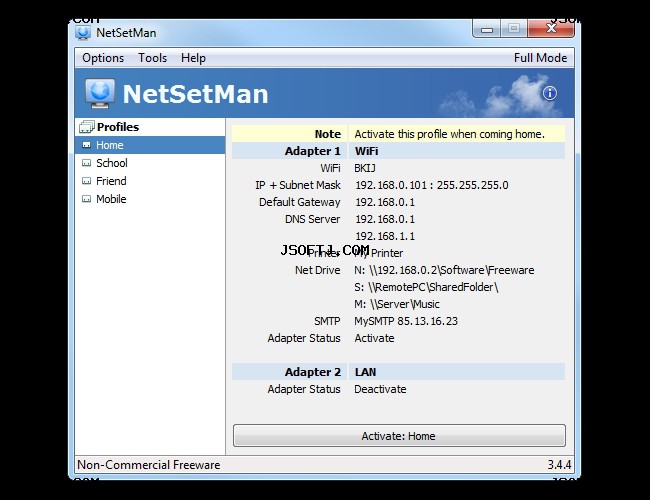Click the Home profile icon
650x500 pixels.
tap(86, 145)
